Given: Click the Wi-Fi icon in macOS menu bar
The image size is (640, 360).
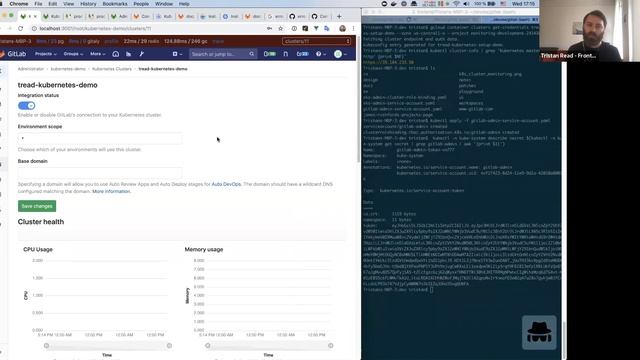Looking at the screenshot, I should tap(456, 4).
